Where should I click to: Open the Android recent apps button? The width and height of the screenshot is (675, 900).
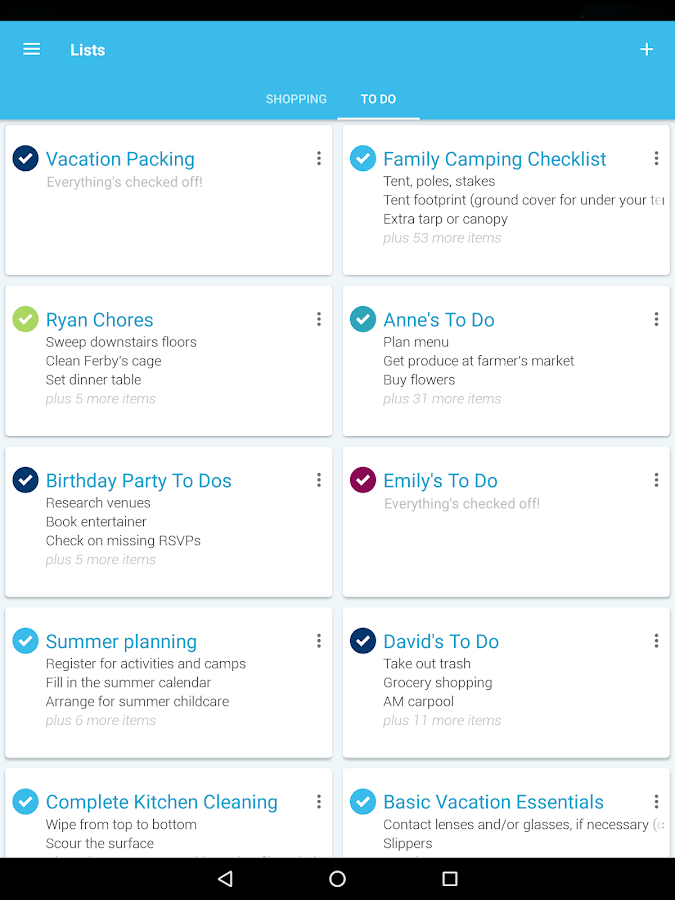450,879
